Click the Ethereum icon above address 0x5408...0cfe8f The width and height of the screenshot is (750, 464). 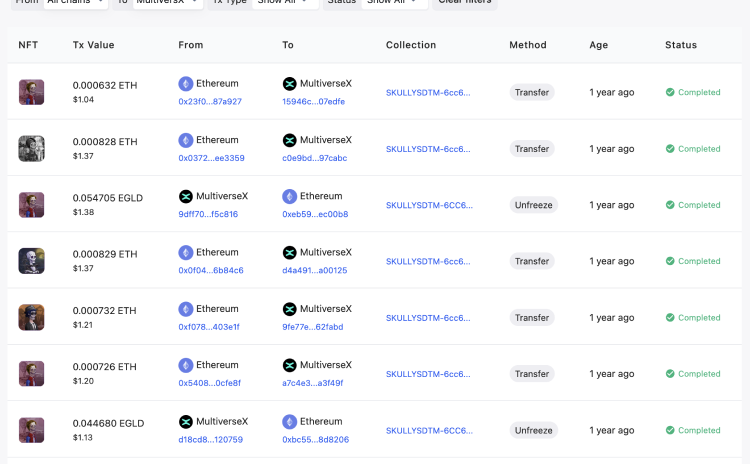186,365
